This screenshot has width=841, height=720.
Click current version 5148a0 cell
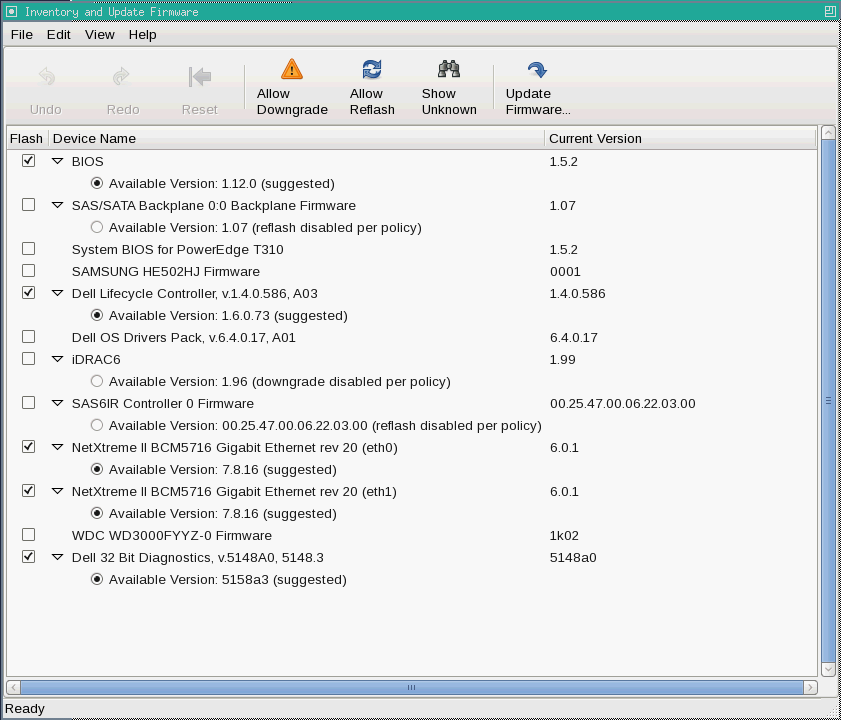[573, 557]
